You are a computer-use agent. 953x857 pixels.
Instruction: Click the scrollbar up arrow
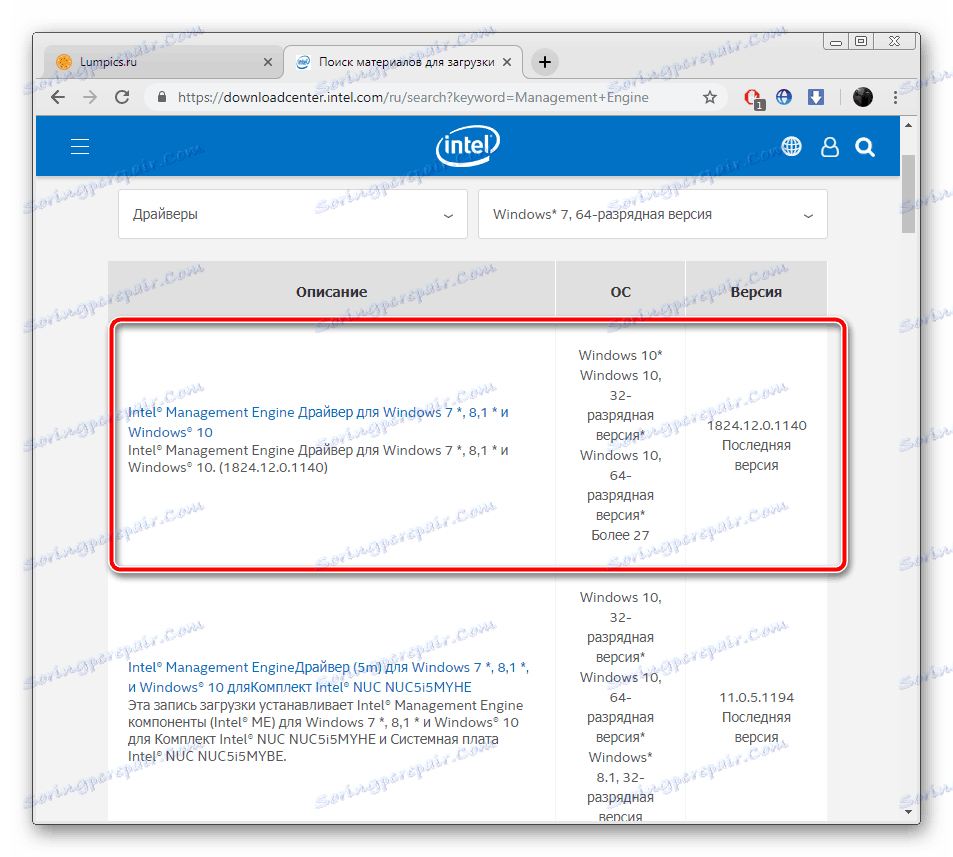click(x=908, y=125)
